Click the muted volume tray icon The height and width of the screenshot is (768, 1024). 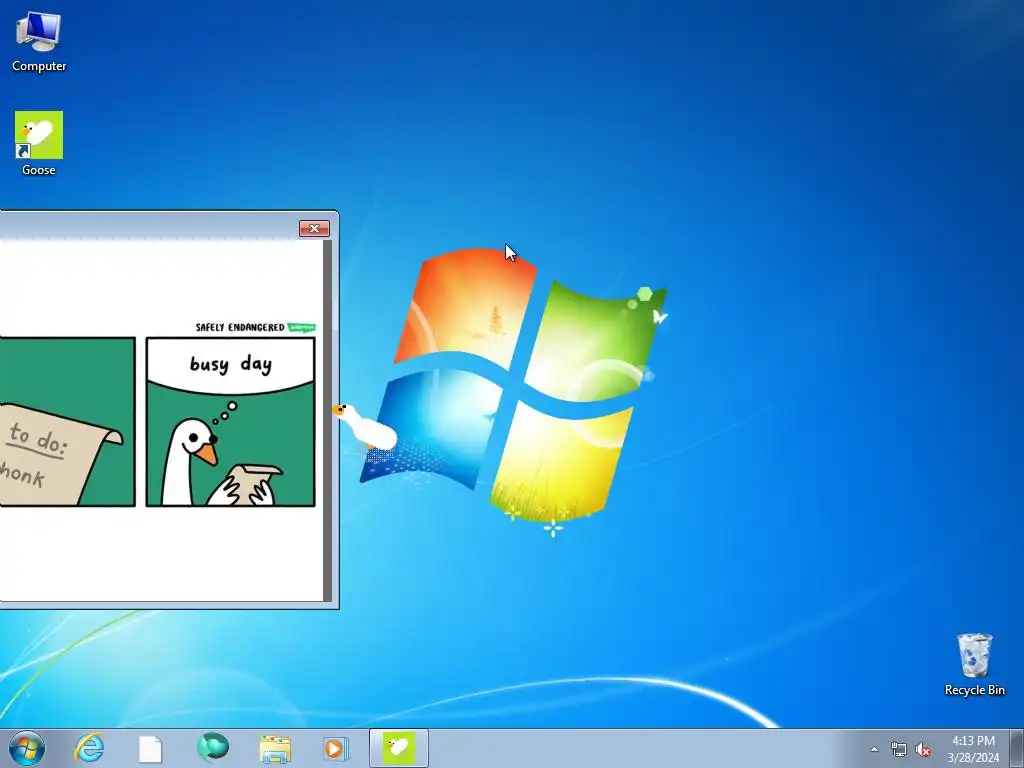click(x=922, y=750)
